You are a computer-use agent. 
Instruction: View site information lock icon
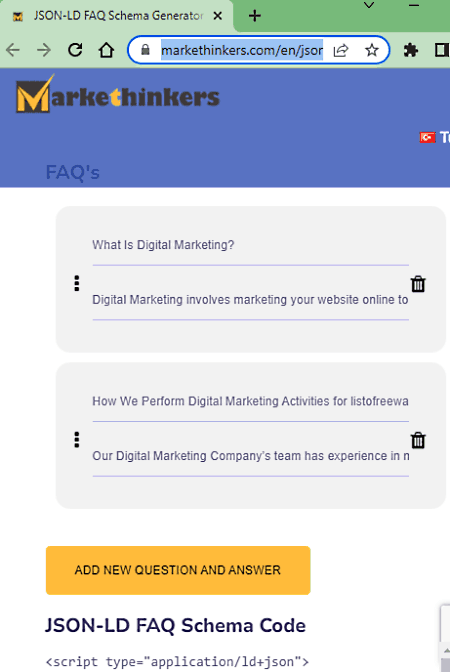coord(145,50)
